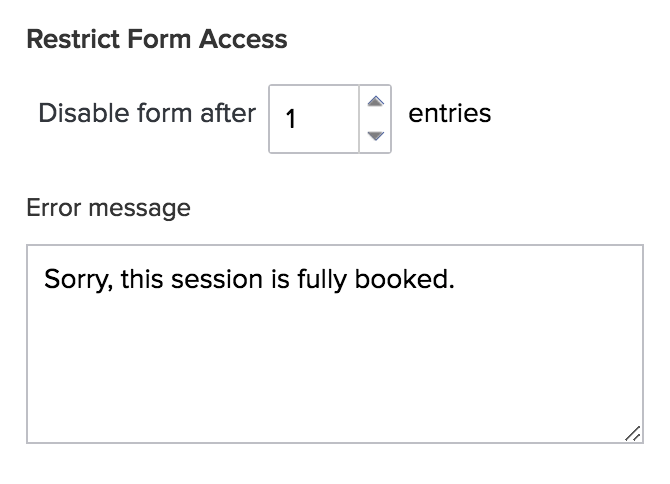Click the word "Disable" in the label
This screenshot has width=670, height=484.
(76, 113)
